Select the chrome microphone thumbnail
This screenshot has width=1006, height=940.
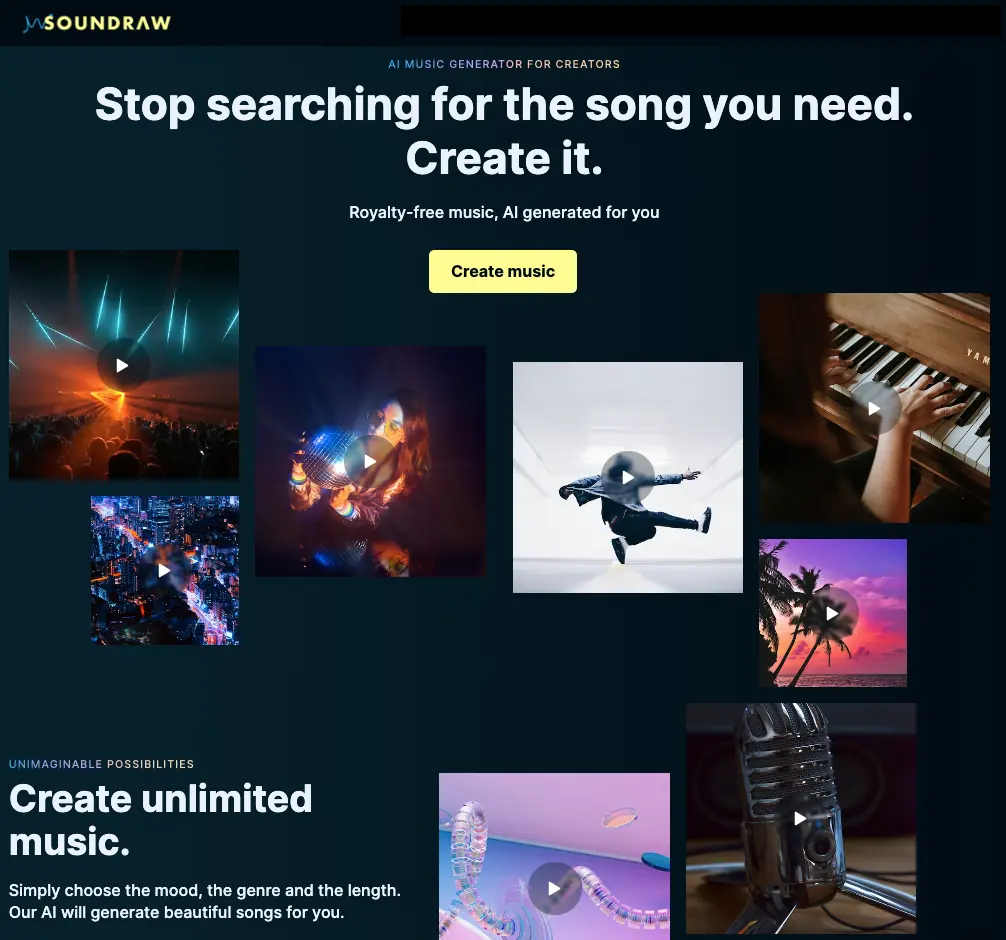pyautogui.click(x=801, y=818)
